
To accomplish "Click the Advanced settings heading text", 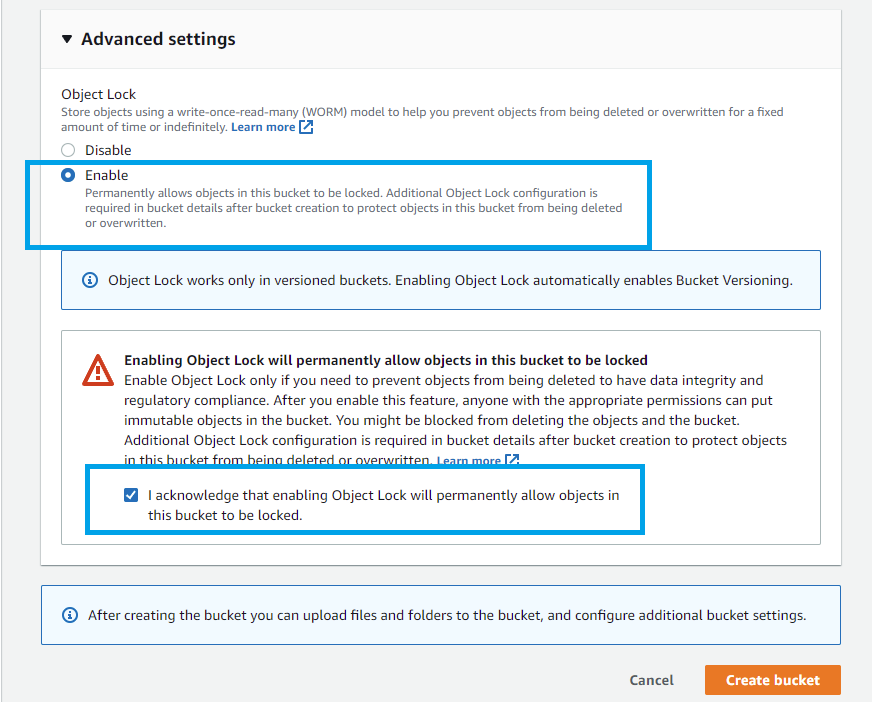I will pyautogui.click(x=158, y=40).
